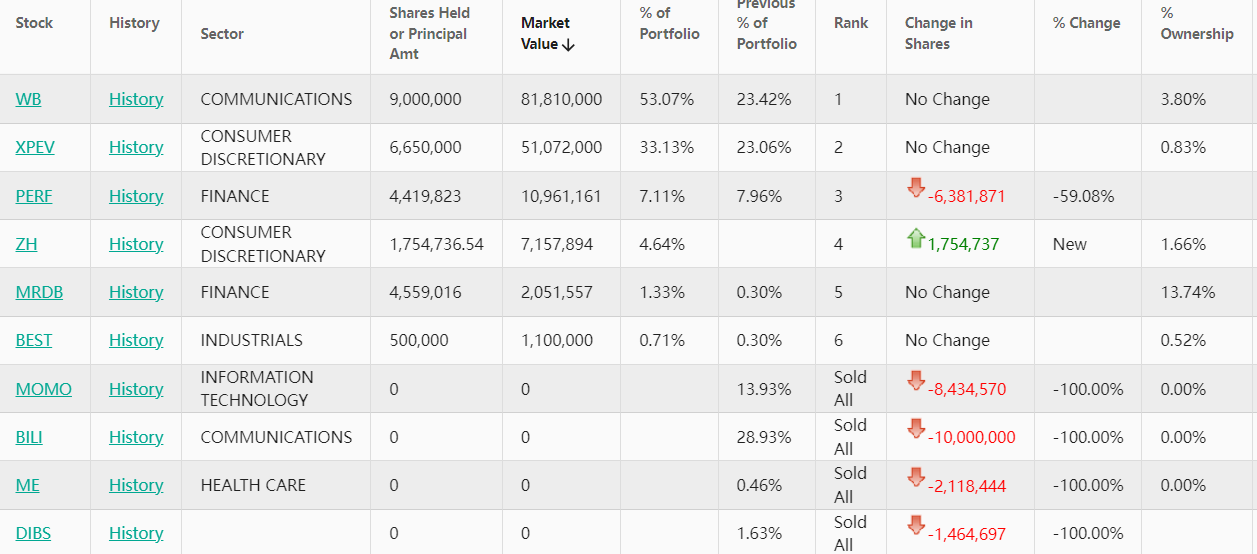Open the XPEV stock link
Viewport: 1257px width, 554px height.
35,147
